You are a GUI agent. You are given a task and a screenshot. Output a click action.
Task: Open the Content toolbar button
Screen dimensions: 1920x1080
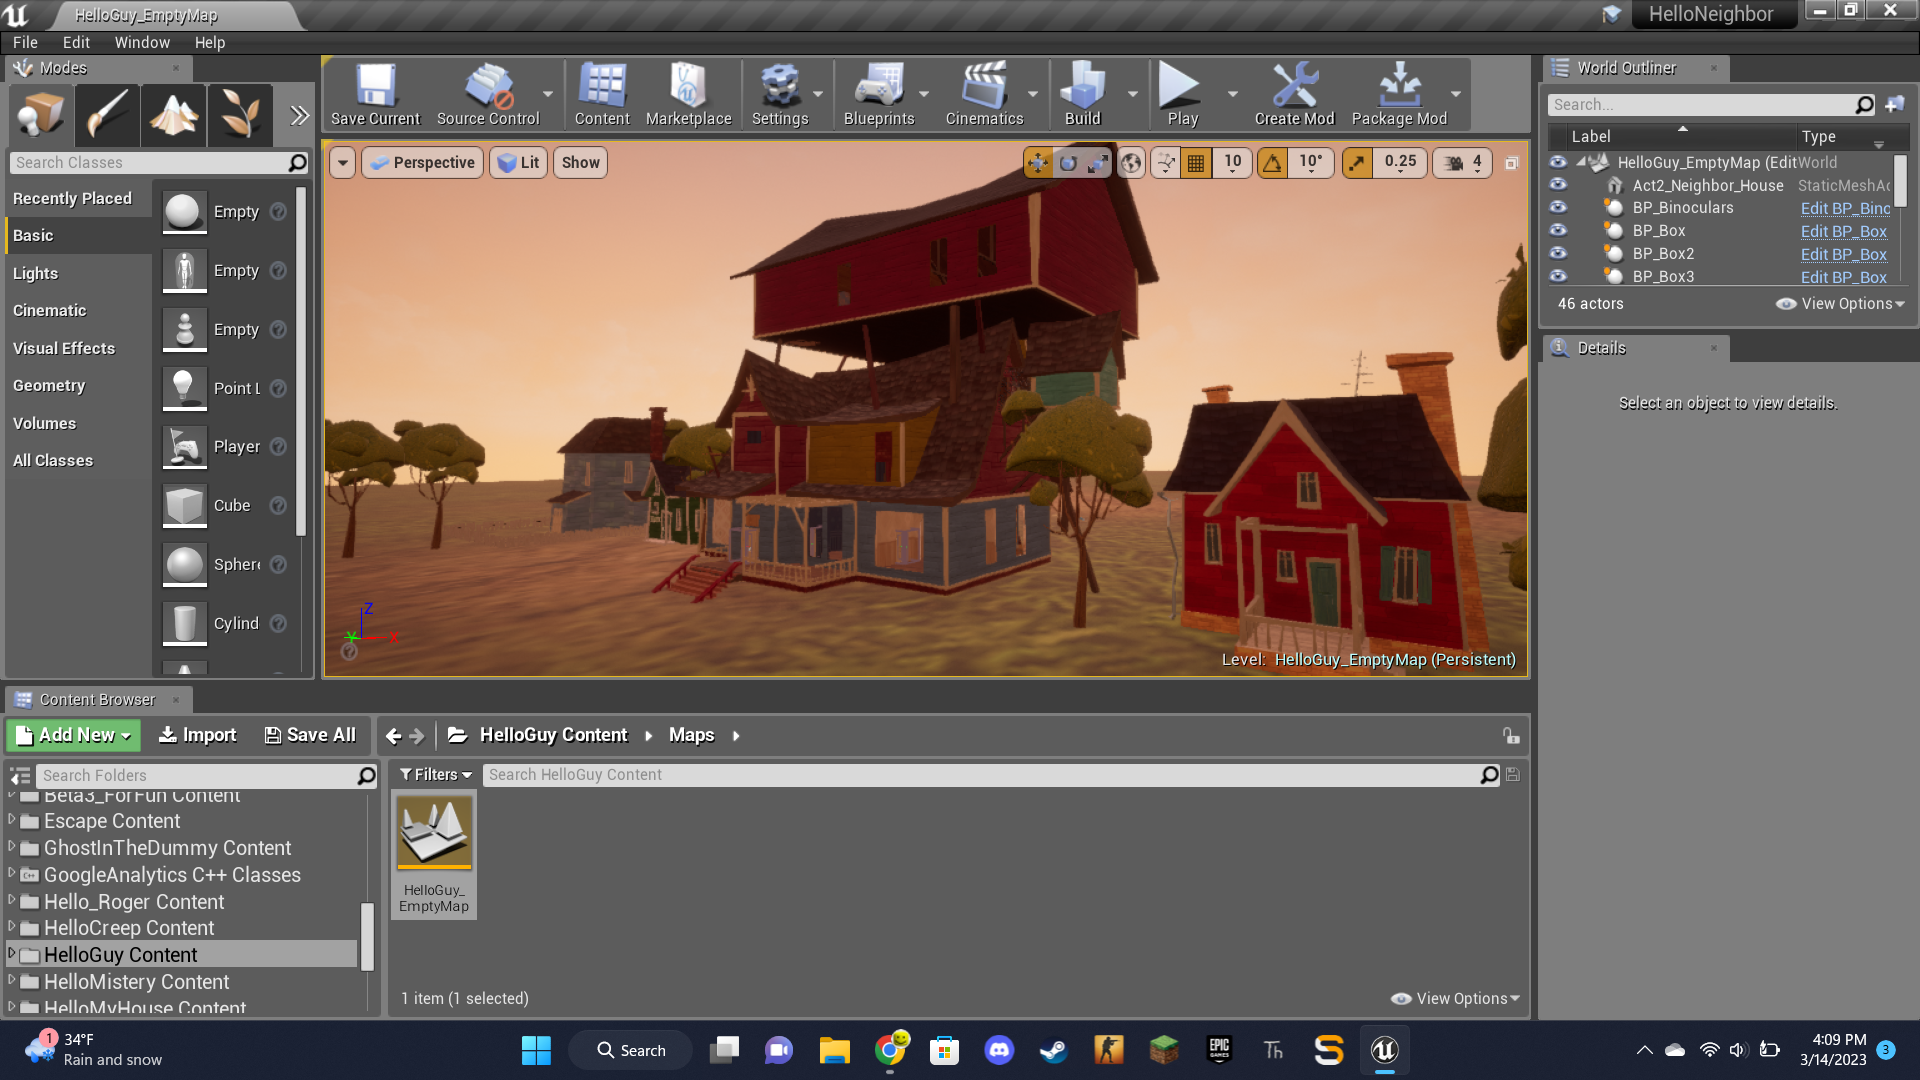(602, 95)
